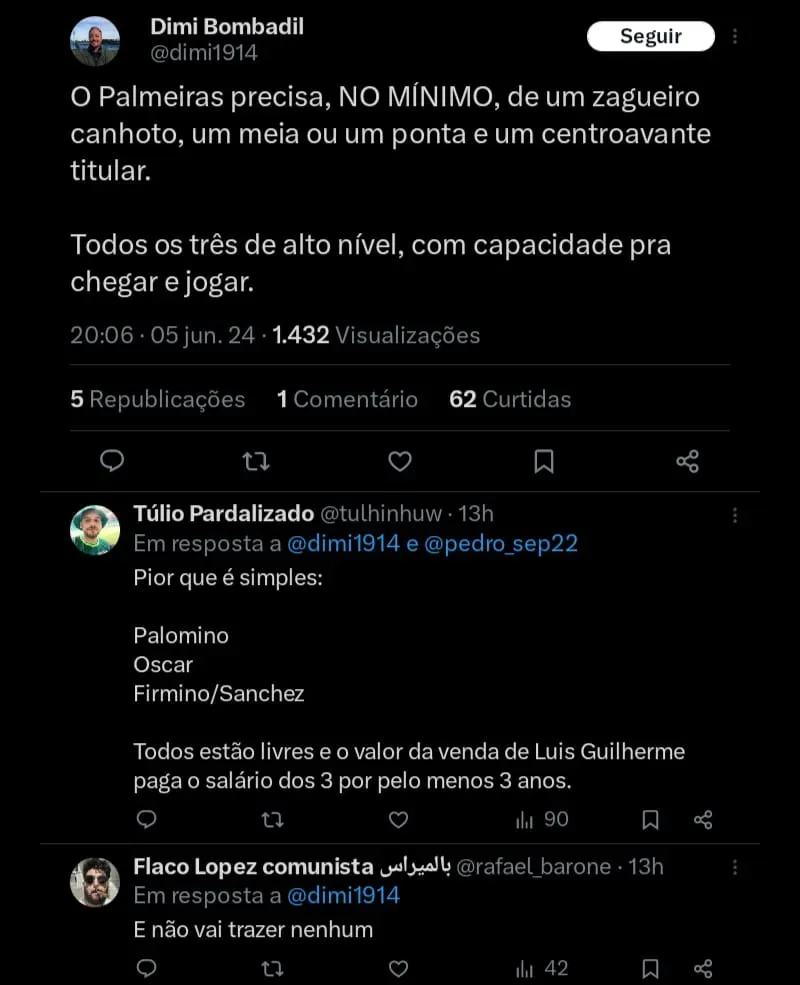Share the Flaco Lopez comunista reply
The width and height of the screenshot is (800, 985).
703,968
